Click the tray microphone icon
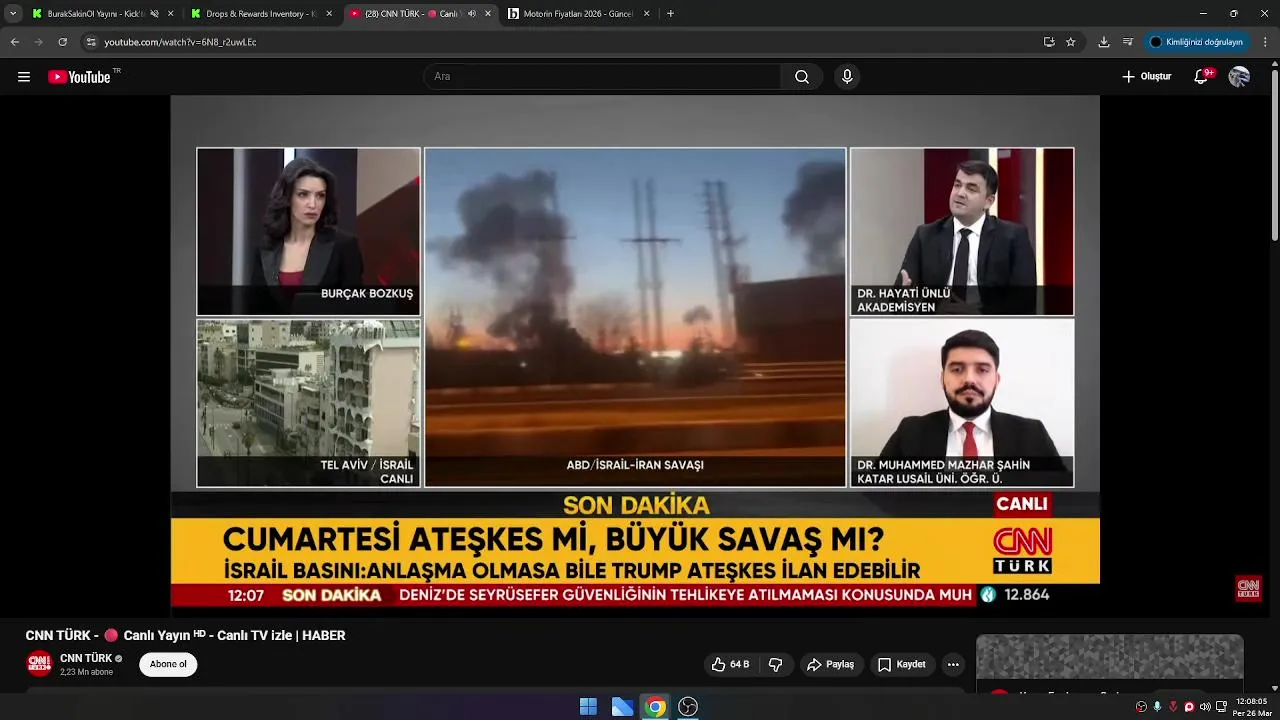This screenshot has height=720, width=1280. tap(1158, 707)
